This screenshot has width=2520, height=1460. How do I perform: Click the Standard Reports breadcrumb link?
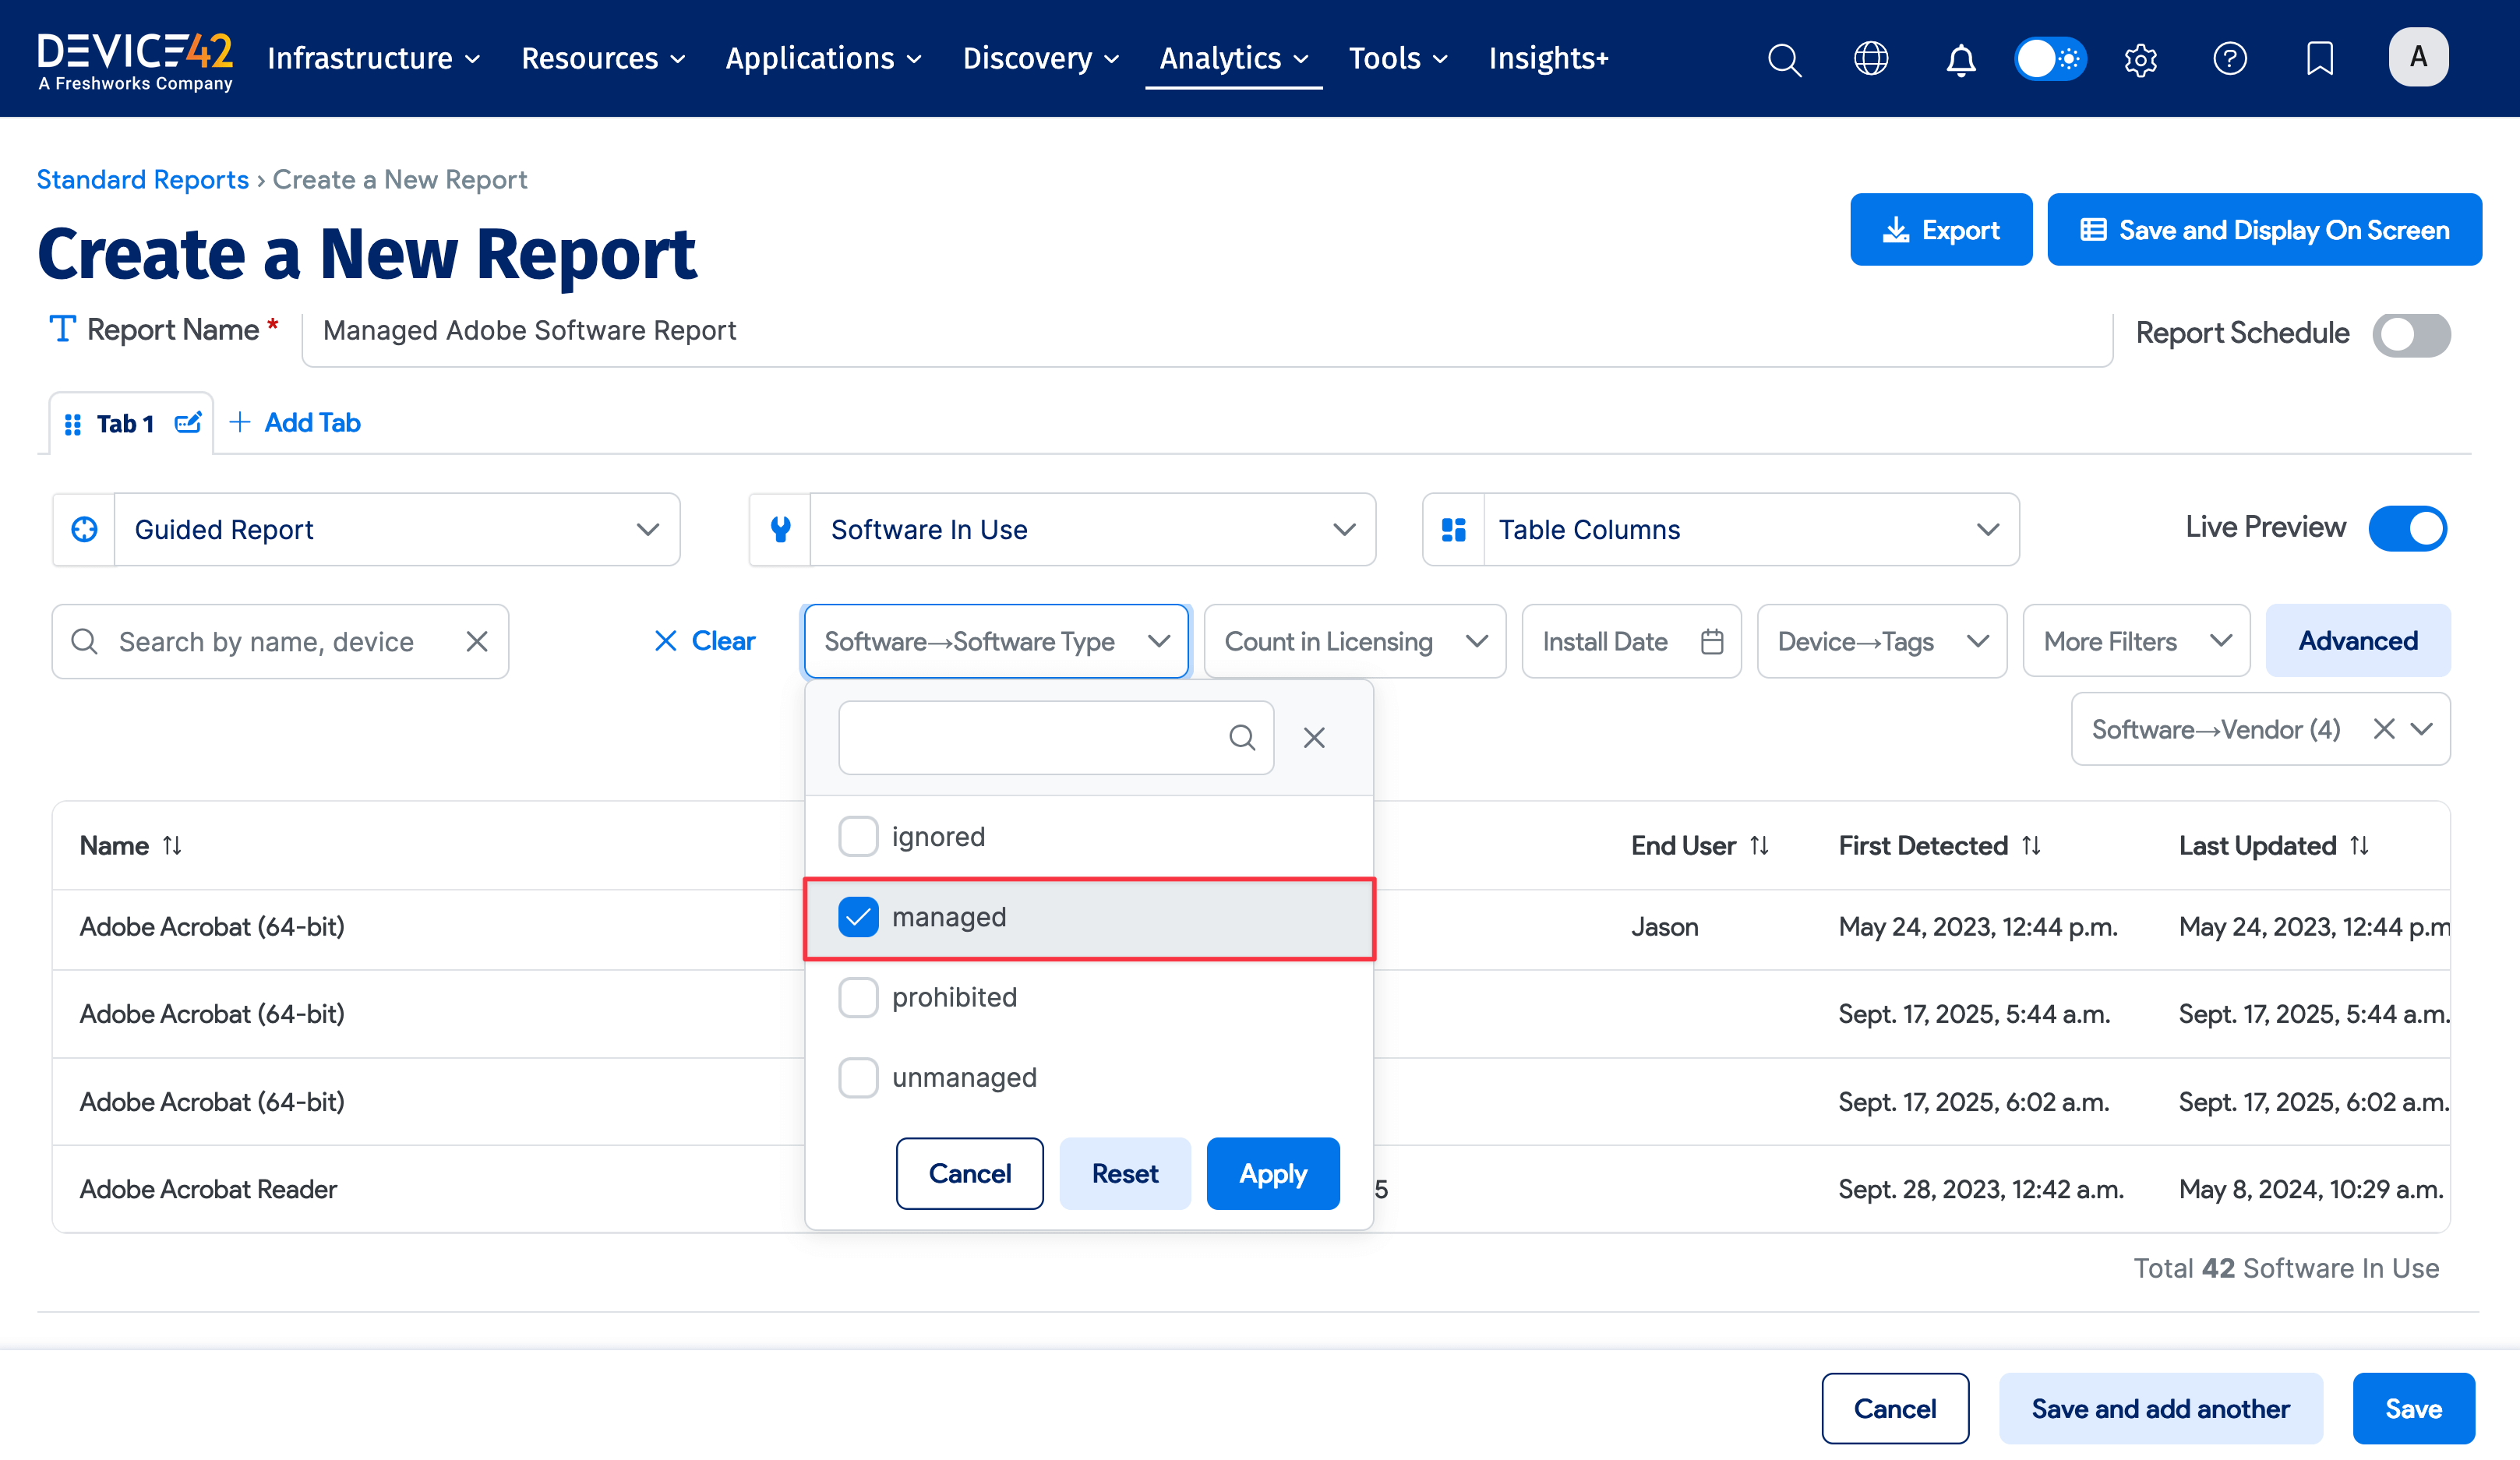tap(143, 180)
